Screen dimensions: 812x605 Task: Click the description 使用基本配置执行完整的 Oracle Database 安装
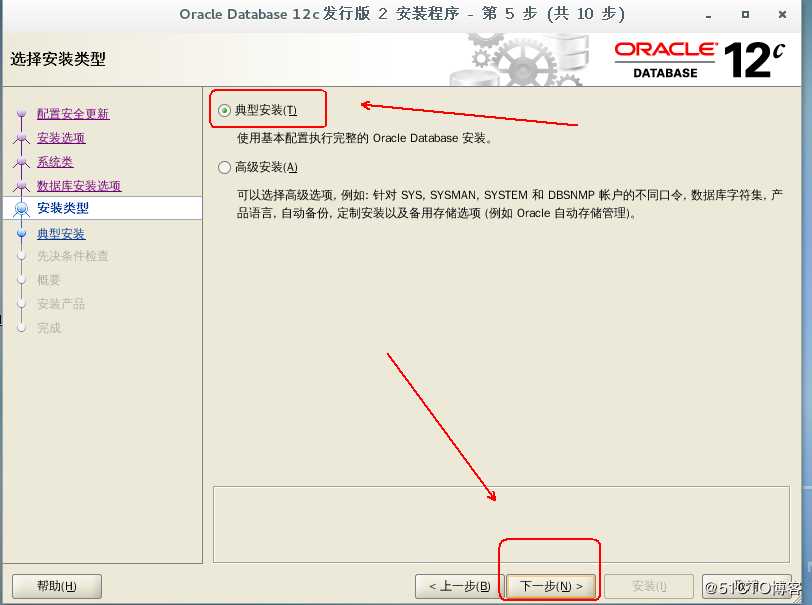(364, 138)
